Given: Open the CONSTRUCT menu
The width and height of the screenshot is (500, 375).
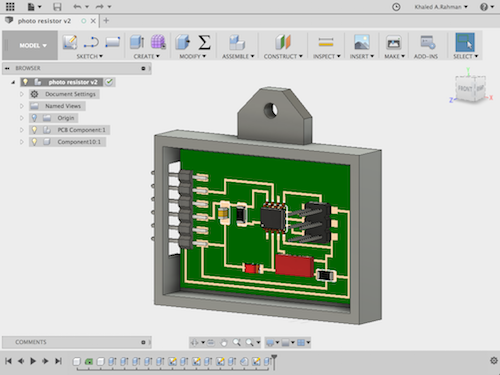Looking at the screenshot, I should tap(283, 56).
